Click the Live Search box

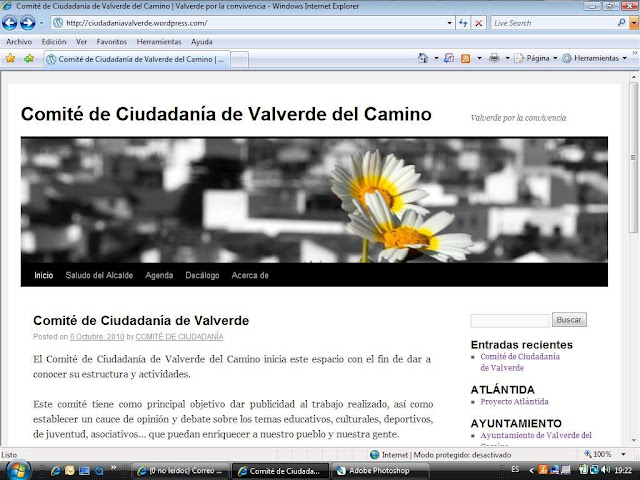pyautogui.click(x=553, y=23)
